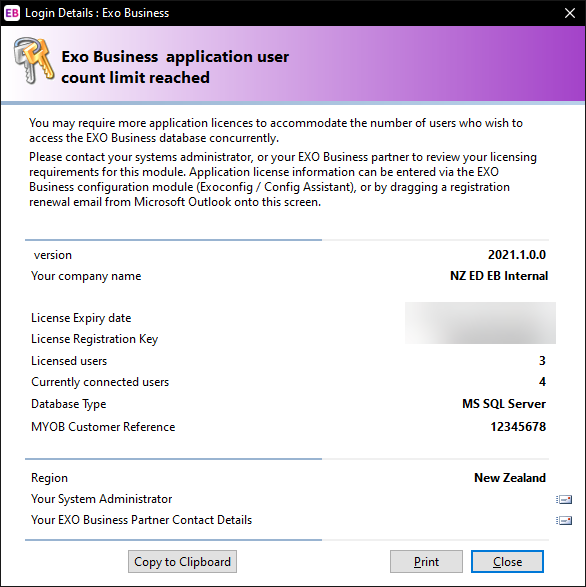586x587 pixels.
Task: Click the Close button at the bottom
Action: pyautogui.click(x=507, y=562)
